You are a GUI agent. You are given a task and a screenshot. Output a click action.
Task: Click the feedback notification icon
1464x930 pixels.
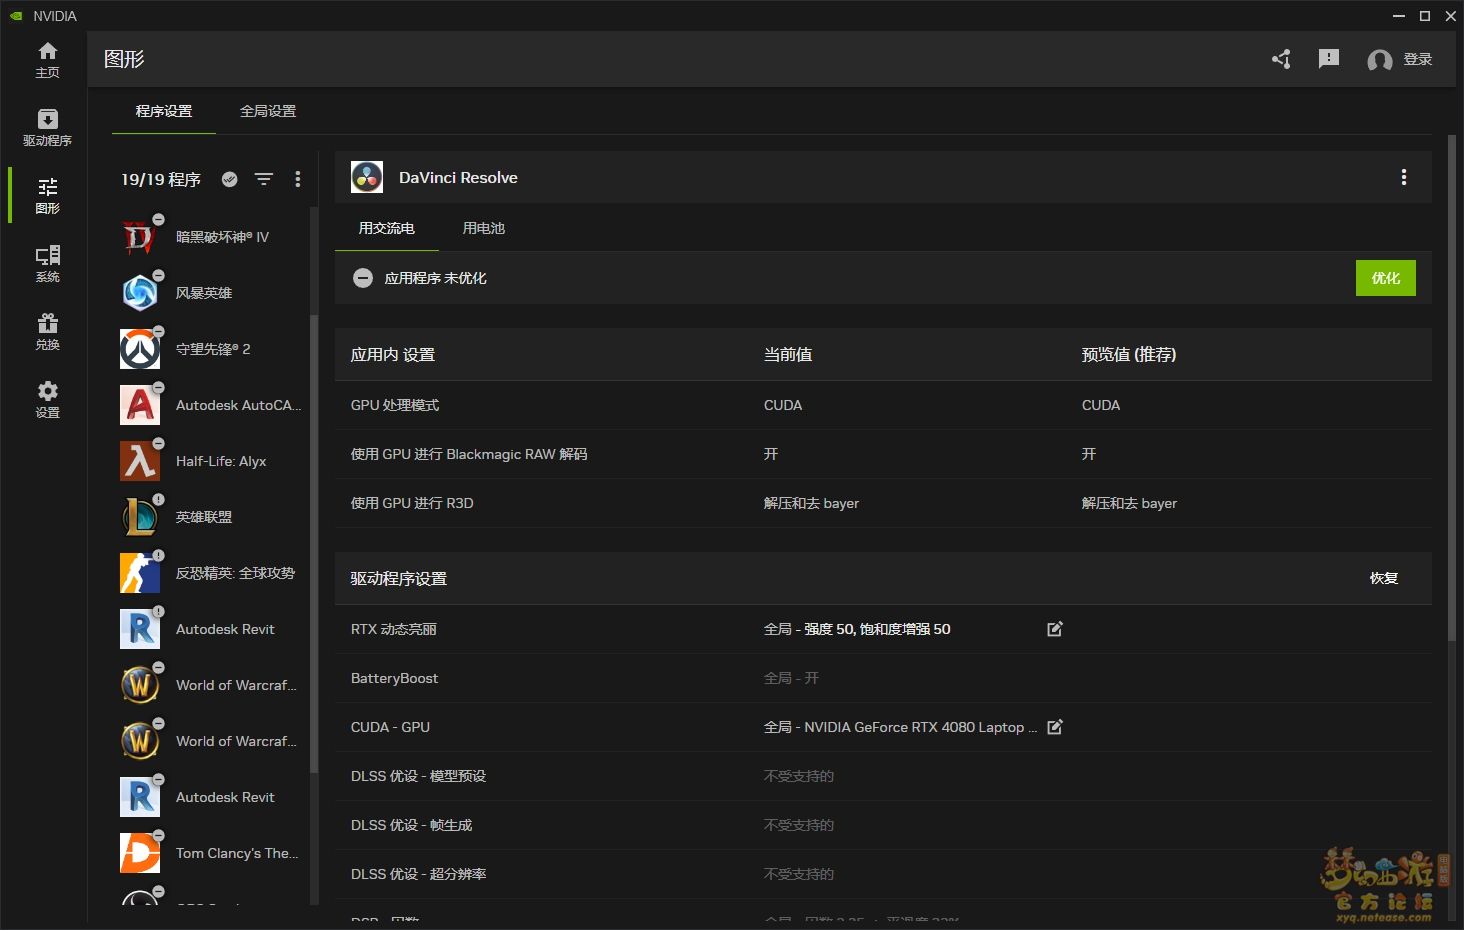(x=1329, y=59)
